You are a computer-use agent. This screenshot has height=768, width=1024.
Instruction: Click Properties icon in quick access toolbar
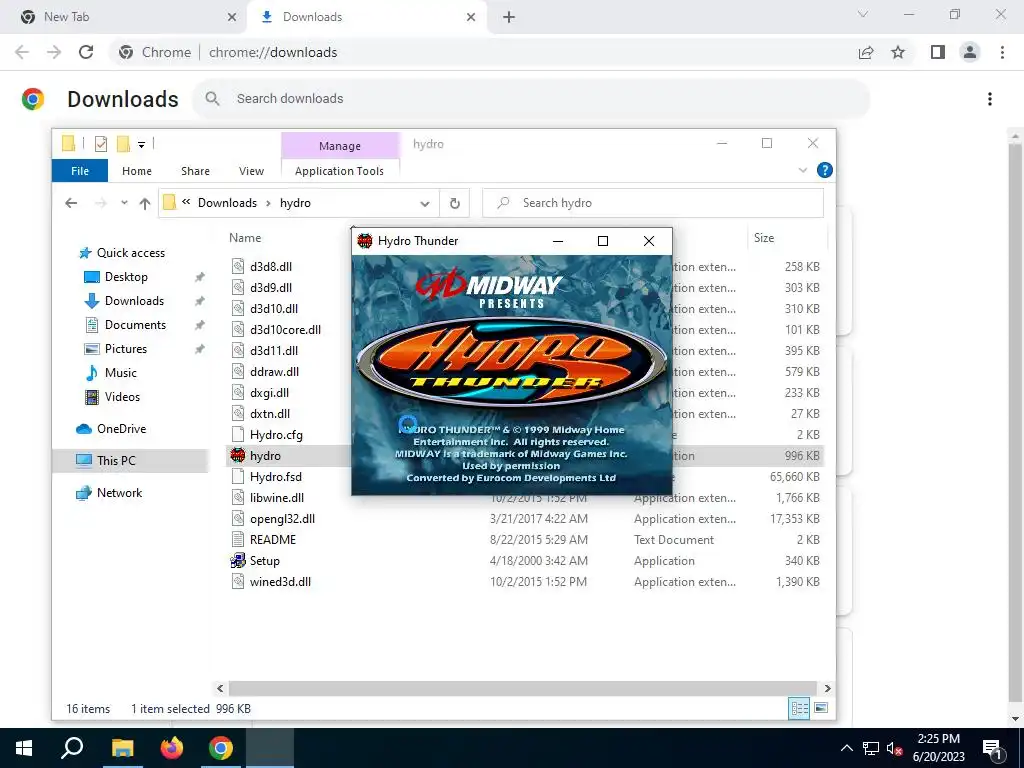[x=101, y=144]
